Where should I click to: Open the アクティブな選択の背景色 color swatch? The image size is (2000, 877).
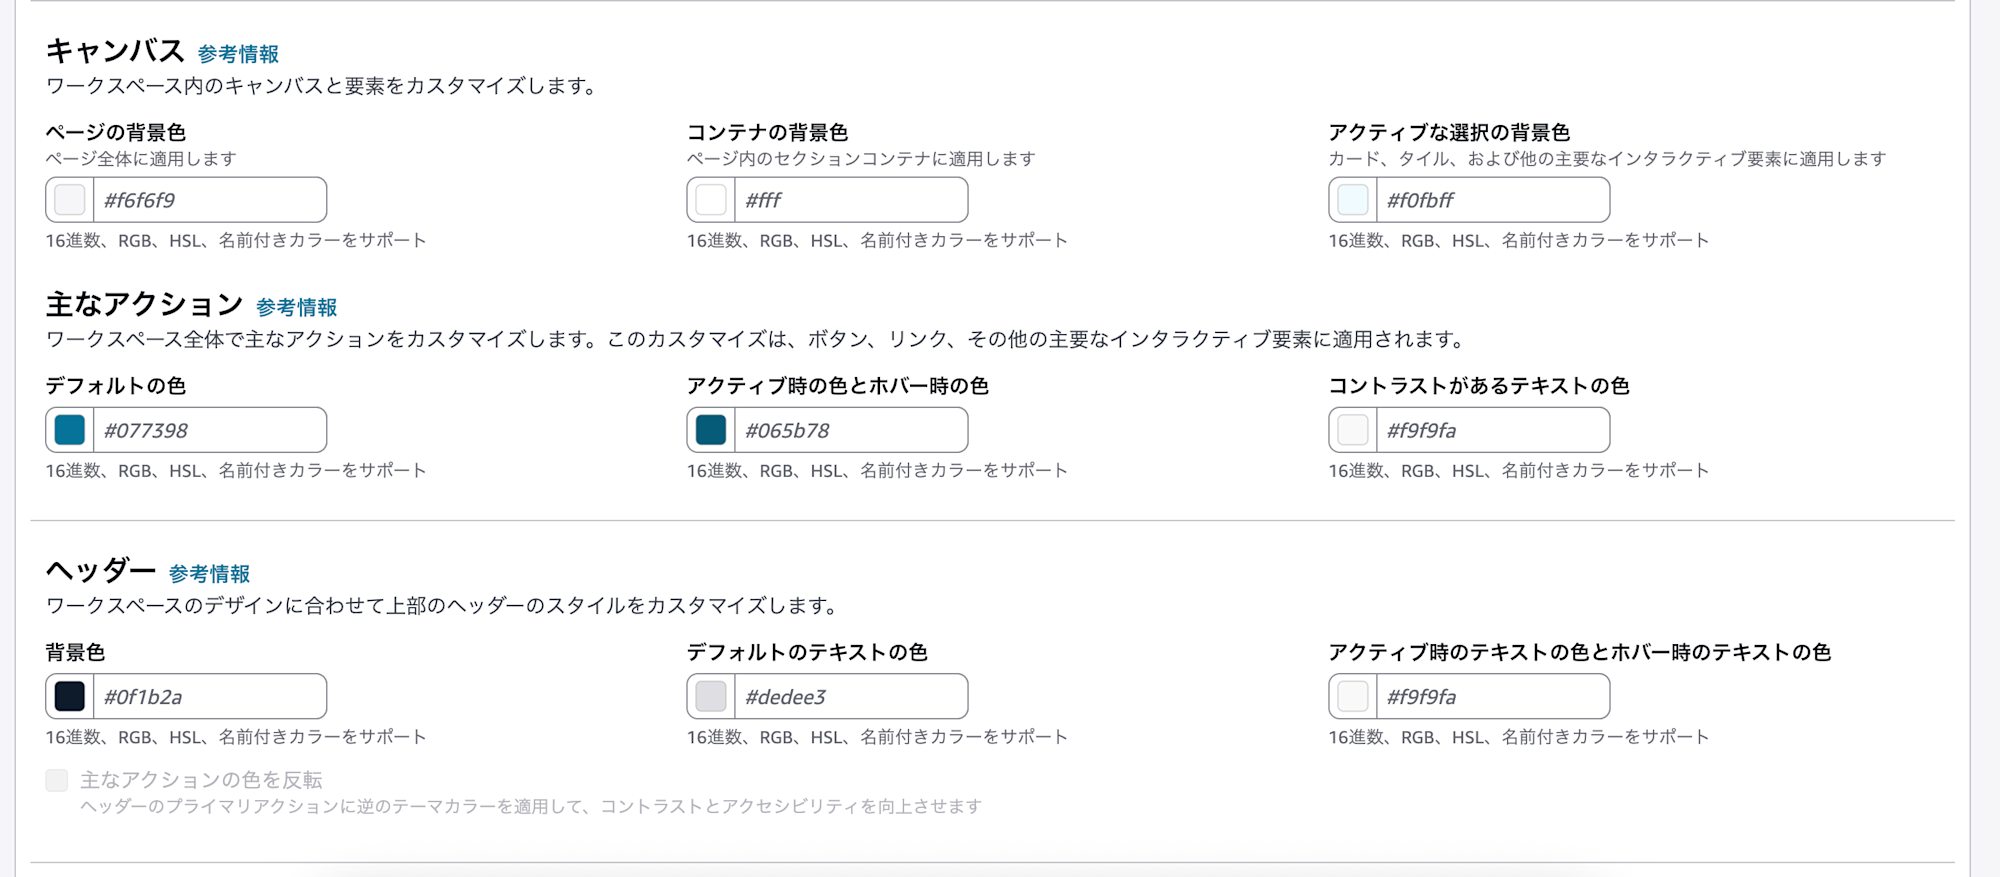[x=1353, y=200]
